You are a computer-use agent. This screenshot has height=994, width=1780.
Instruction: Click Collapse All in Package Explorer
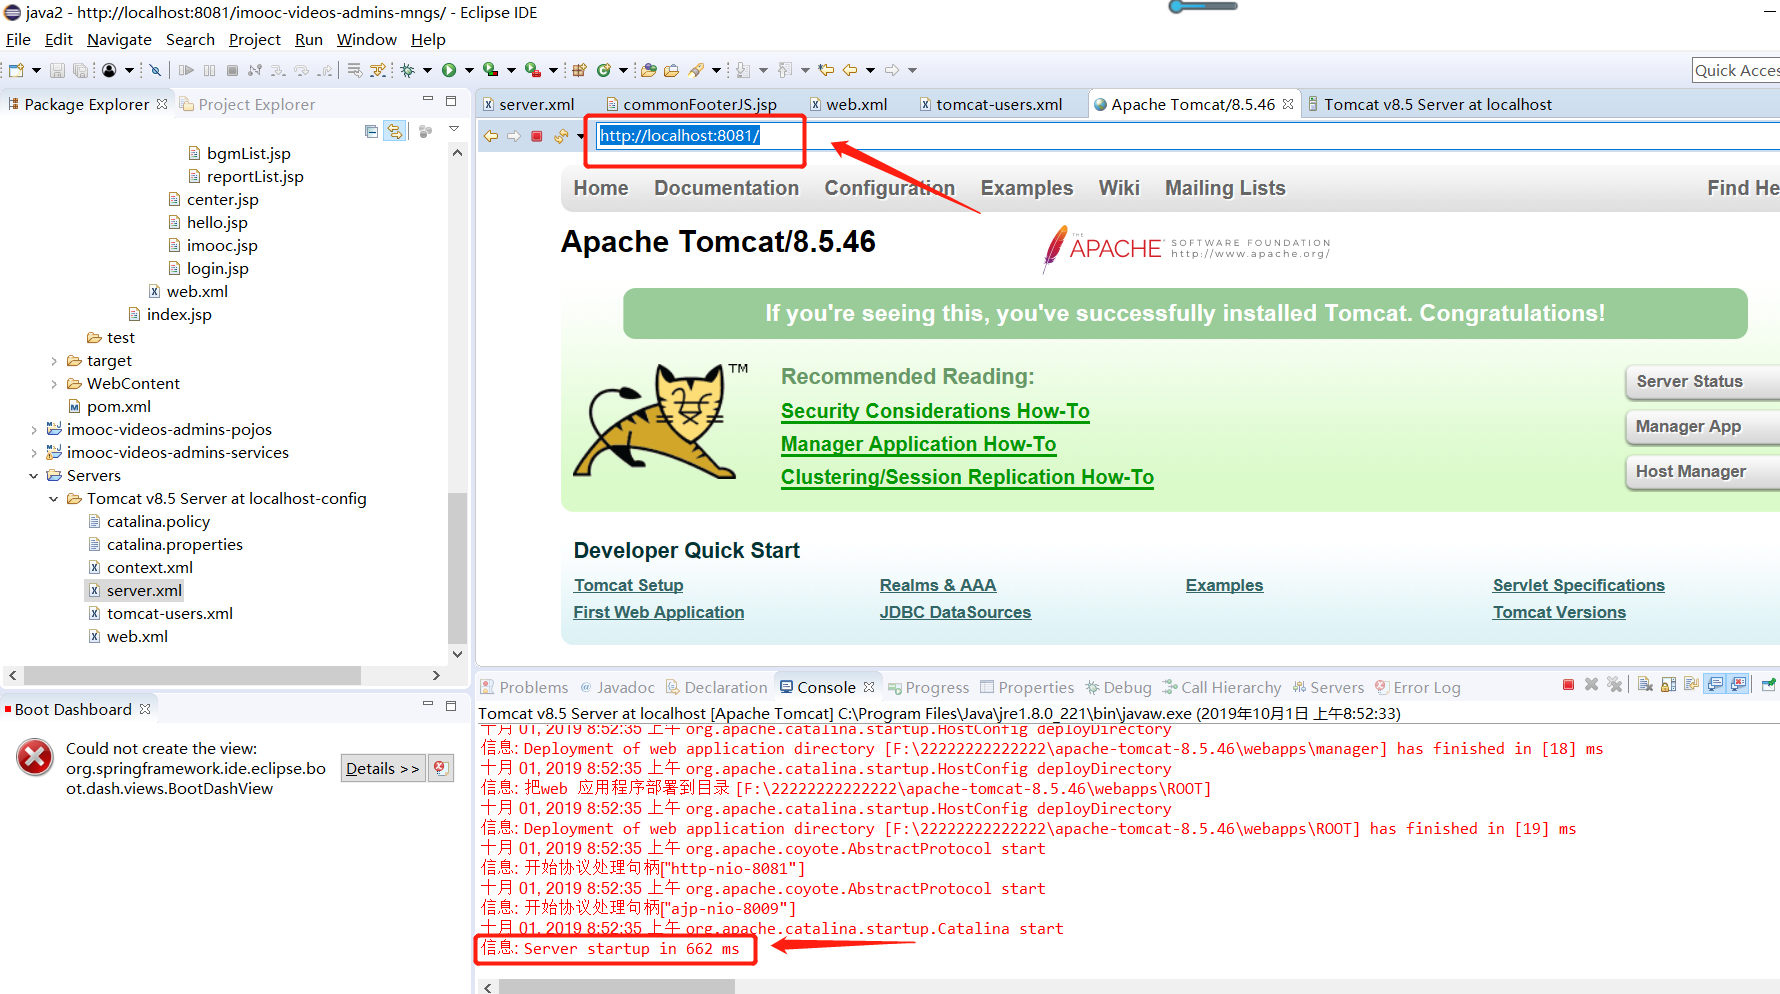point(372,131)
